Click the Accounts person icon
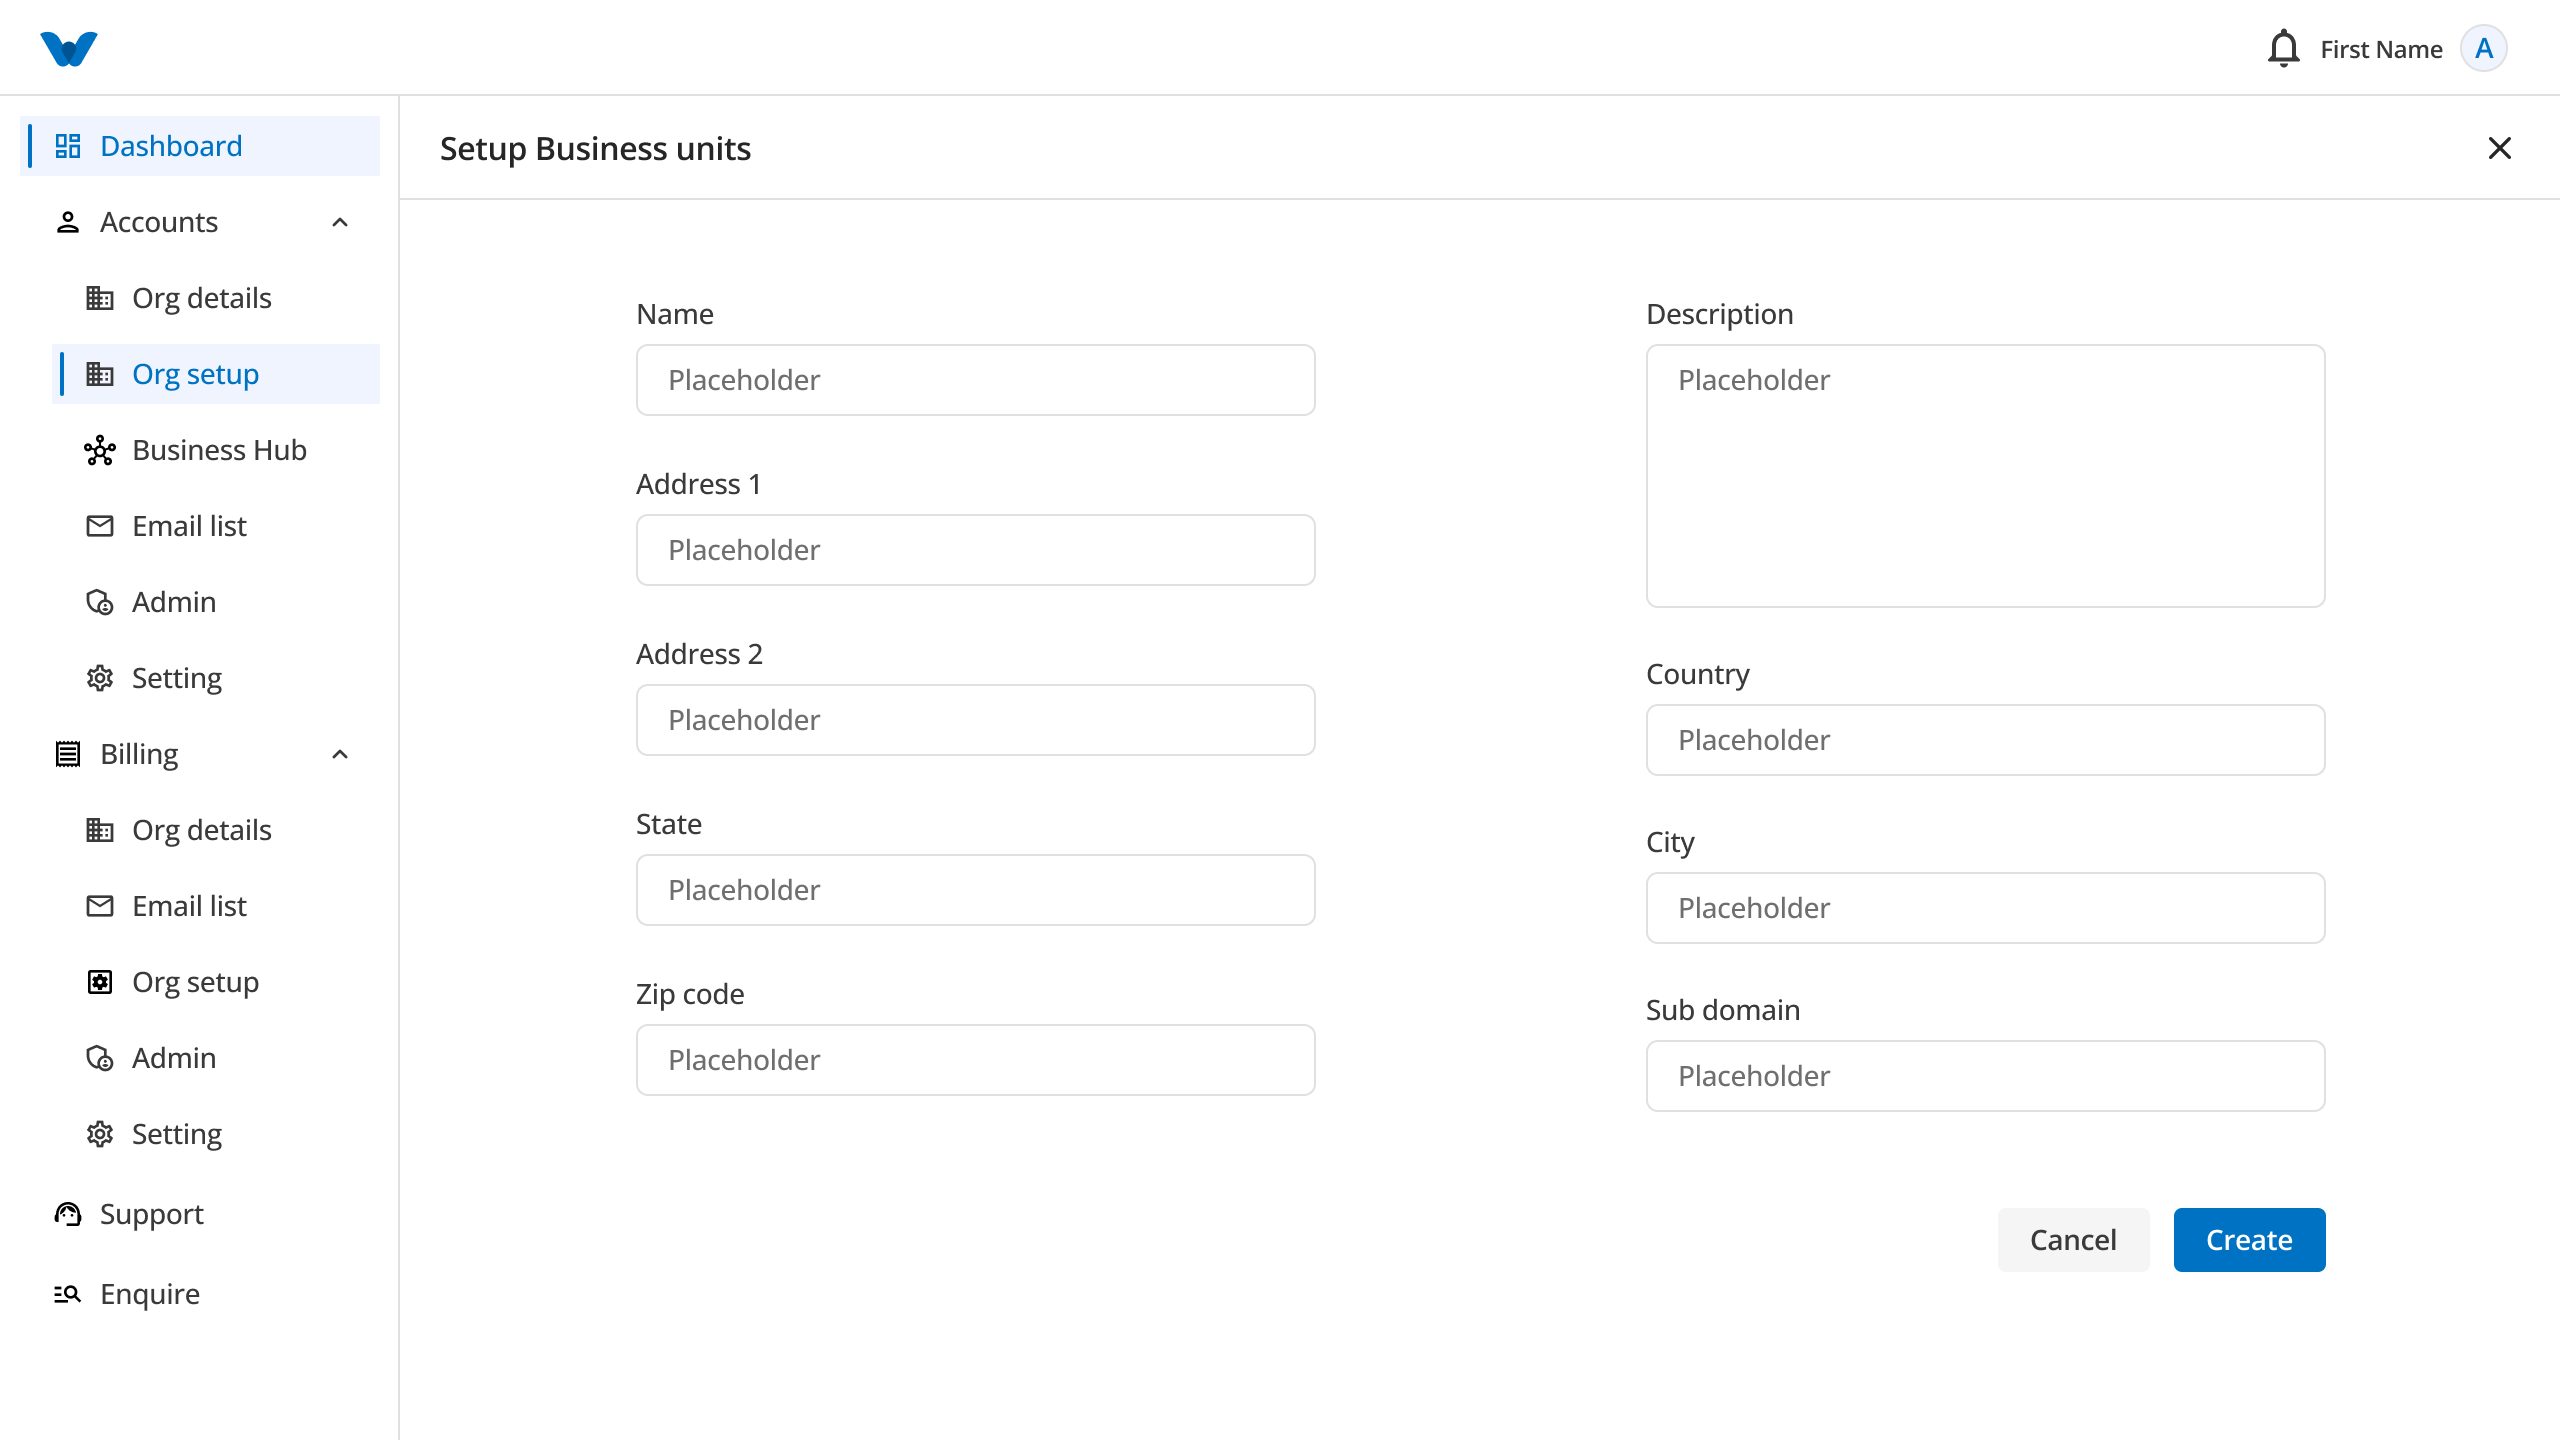2560x1440 pixels. coord(68,222)
